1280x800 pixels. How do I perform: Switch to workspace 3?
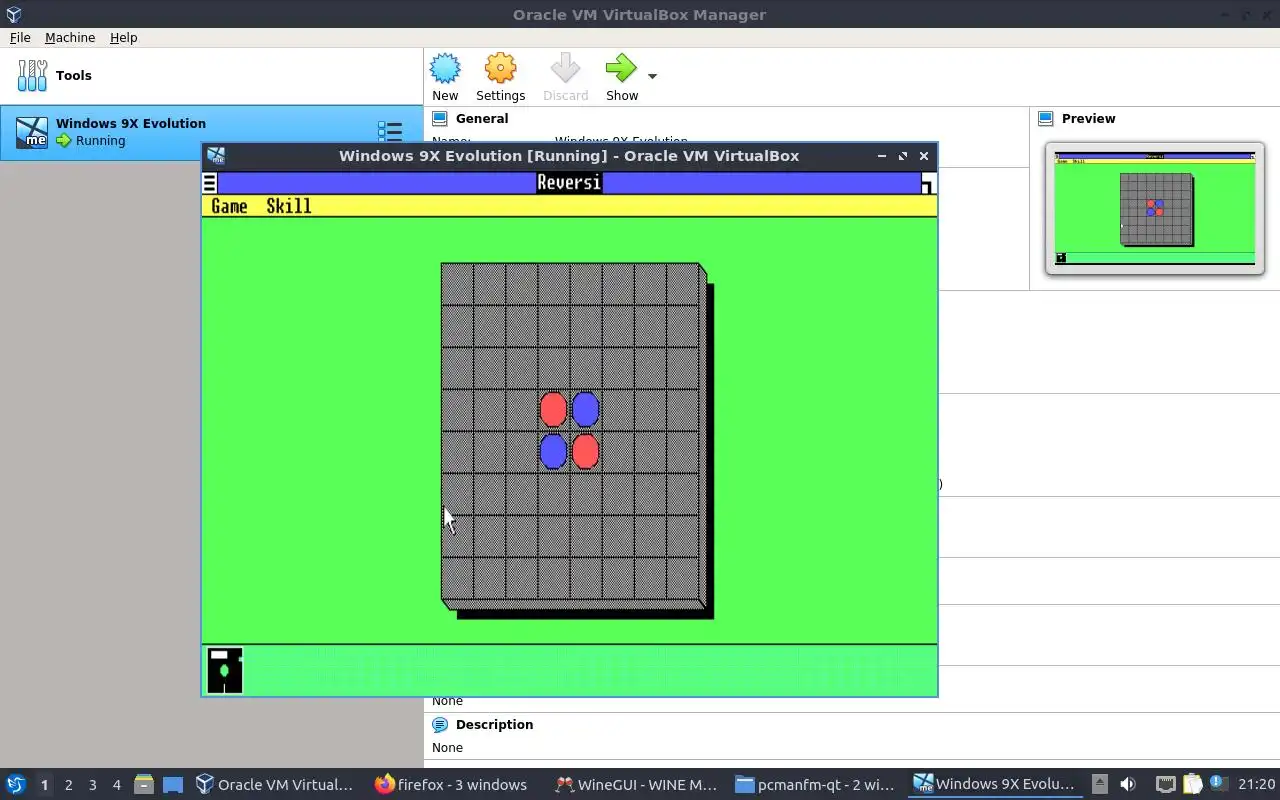pos(92,785)
